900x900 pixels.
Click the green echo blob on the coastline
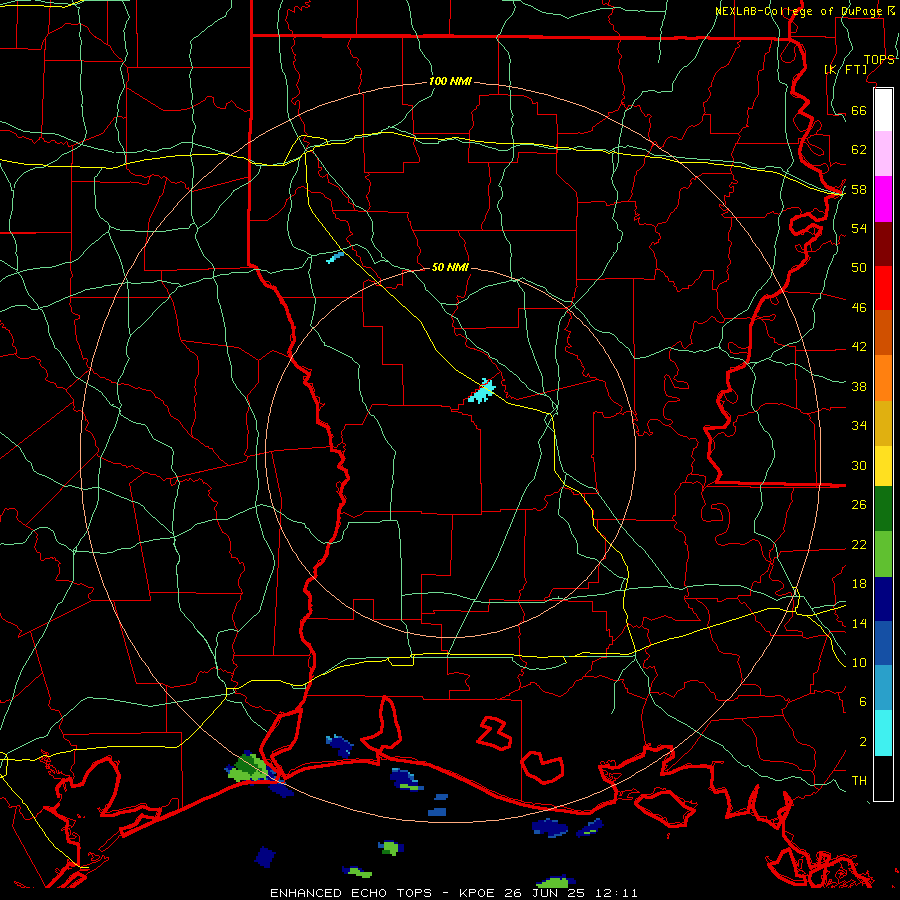248,769
